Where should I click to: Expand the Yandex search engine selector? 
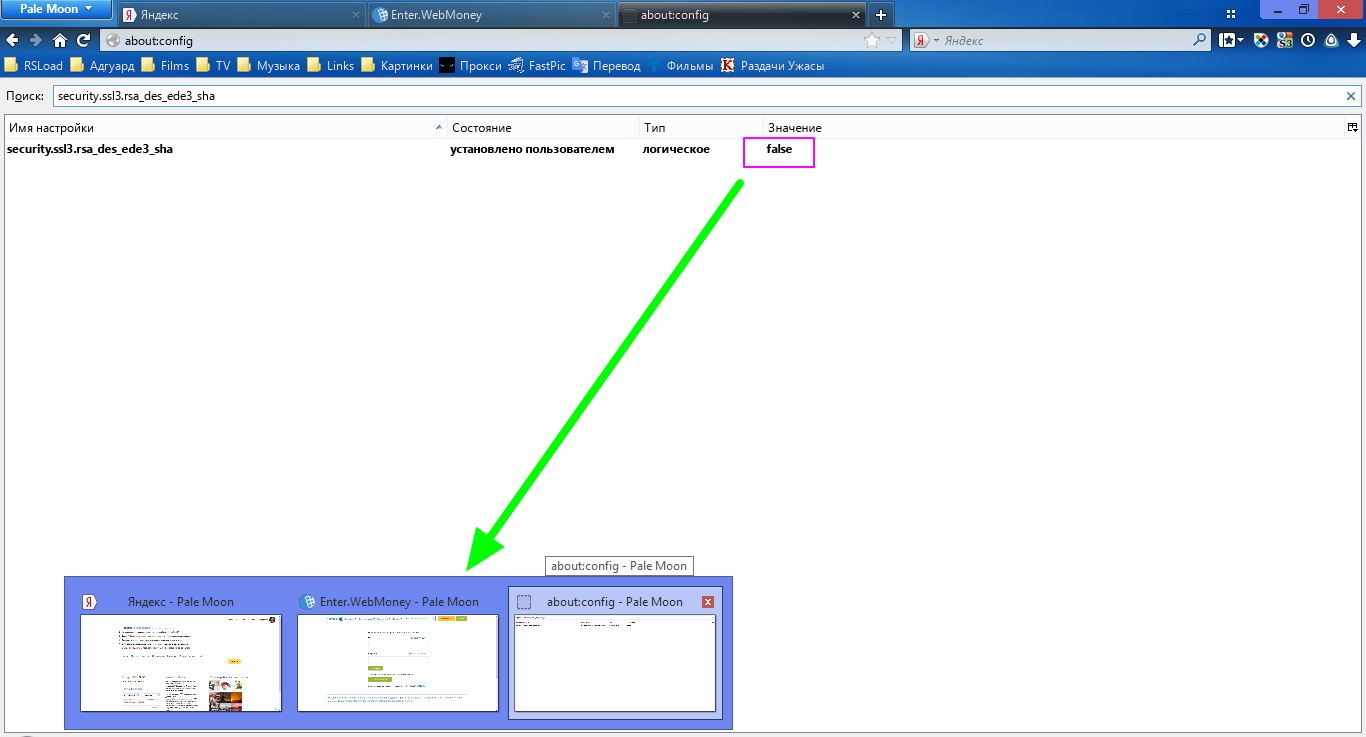point(927,41)
